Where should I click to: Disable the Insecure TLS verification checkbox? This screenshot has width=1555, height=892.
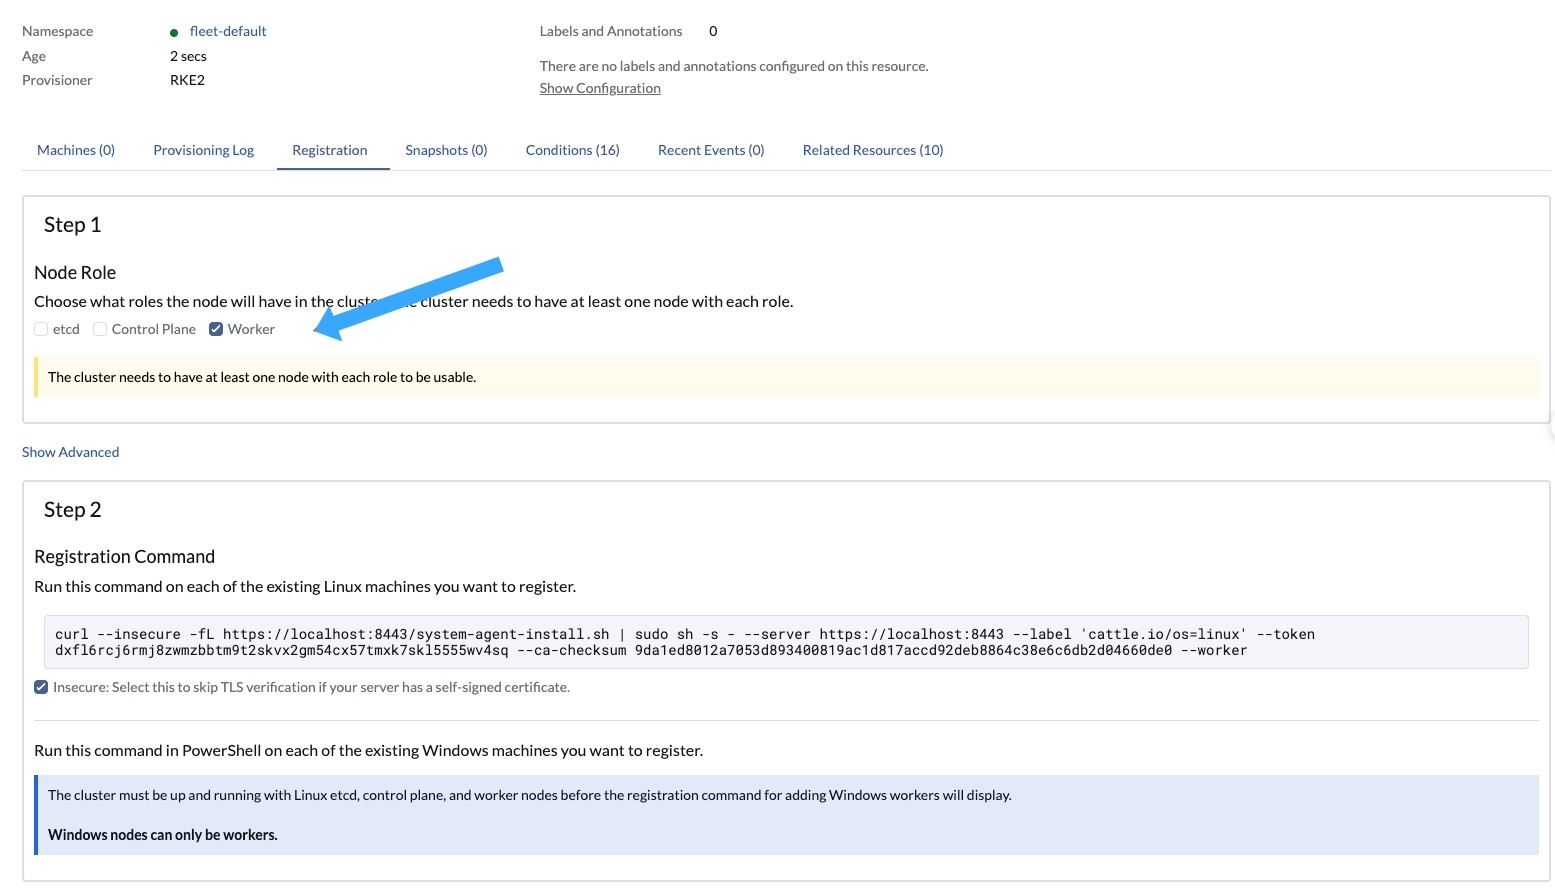point(41,686)
